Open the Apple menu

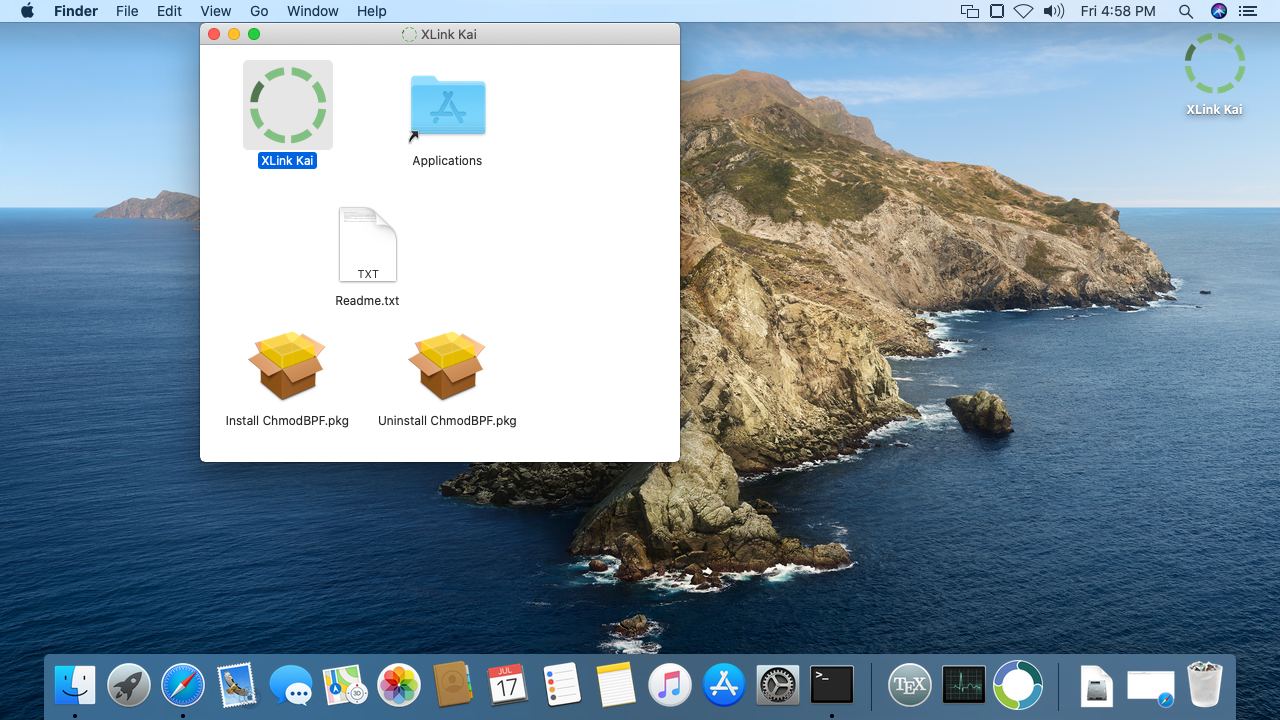tap(27, 11)
